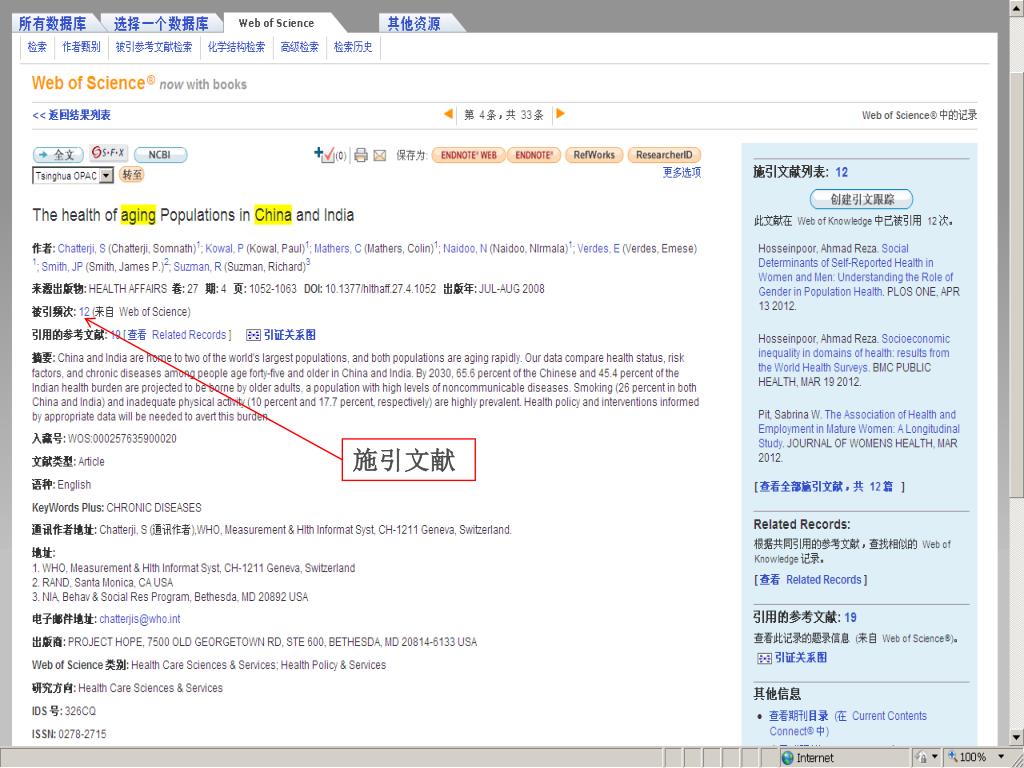Open sidebar cited references count 19
The width and height of the screenshot is (1024, 768).
coord(850,618)
